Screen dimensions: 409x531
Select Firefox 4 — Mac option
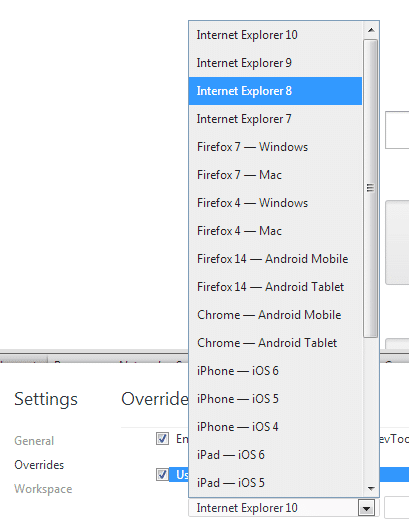275,231
